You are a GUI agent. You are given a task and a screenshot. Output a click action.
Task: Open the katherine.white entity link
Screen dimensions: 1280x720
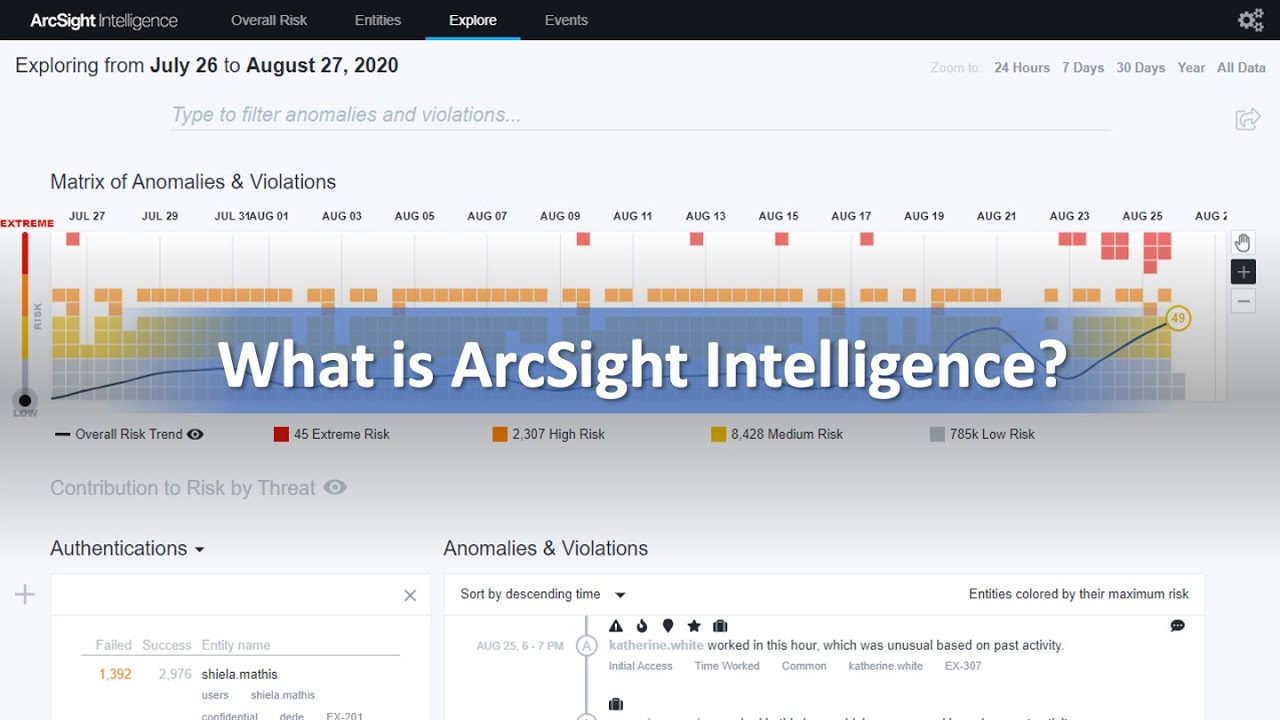[656, 645]
